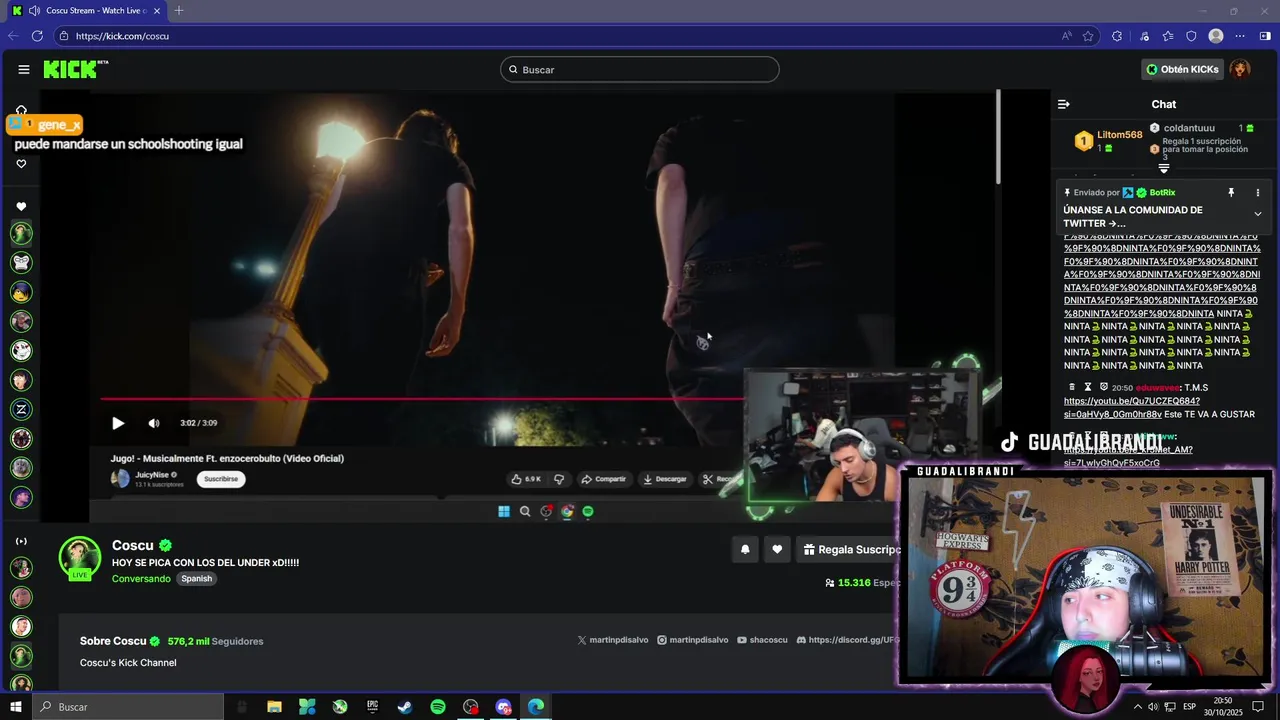Click the live broadcast icon in sidebar
This screenshot has height=720, width=1280.
pyautogui.click(x=21, y=541)
